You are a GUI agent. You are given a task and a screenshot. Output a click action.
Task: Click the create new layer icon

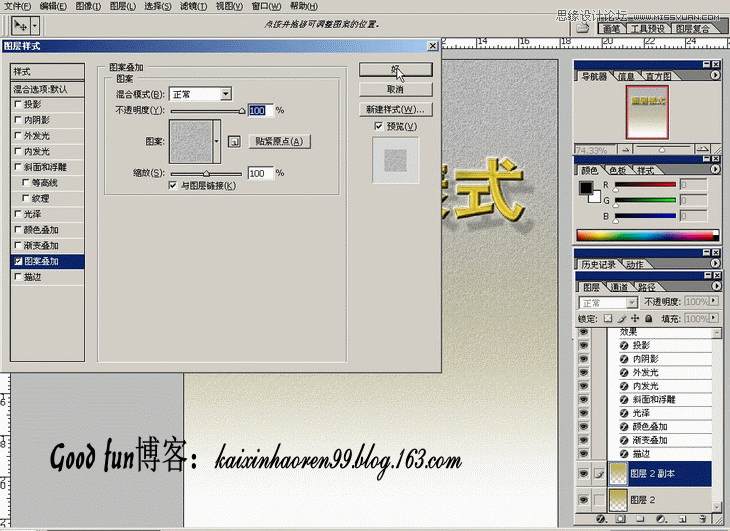(x=683, y=518)
